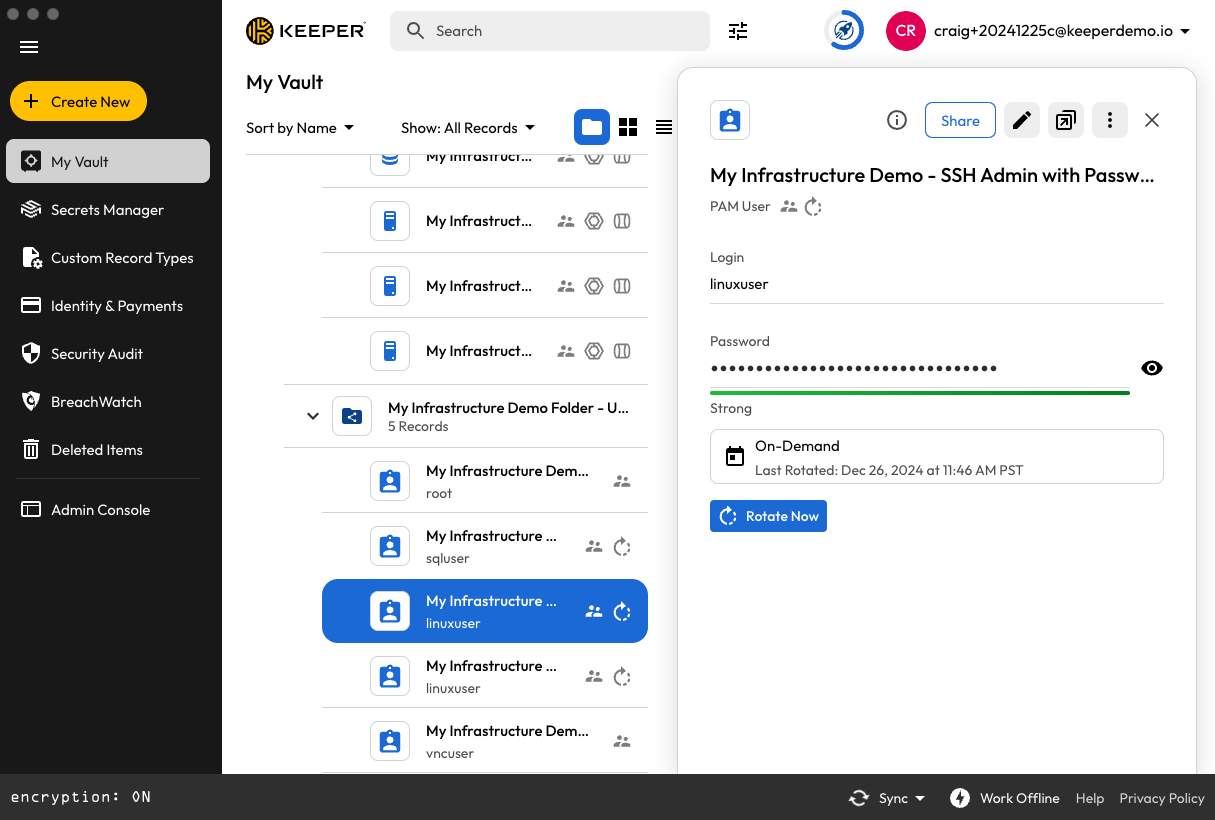Open the rocket onboarding progress icon
The width and height of the screenshot is (1215, 820).
tap(844, 31)
